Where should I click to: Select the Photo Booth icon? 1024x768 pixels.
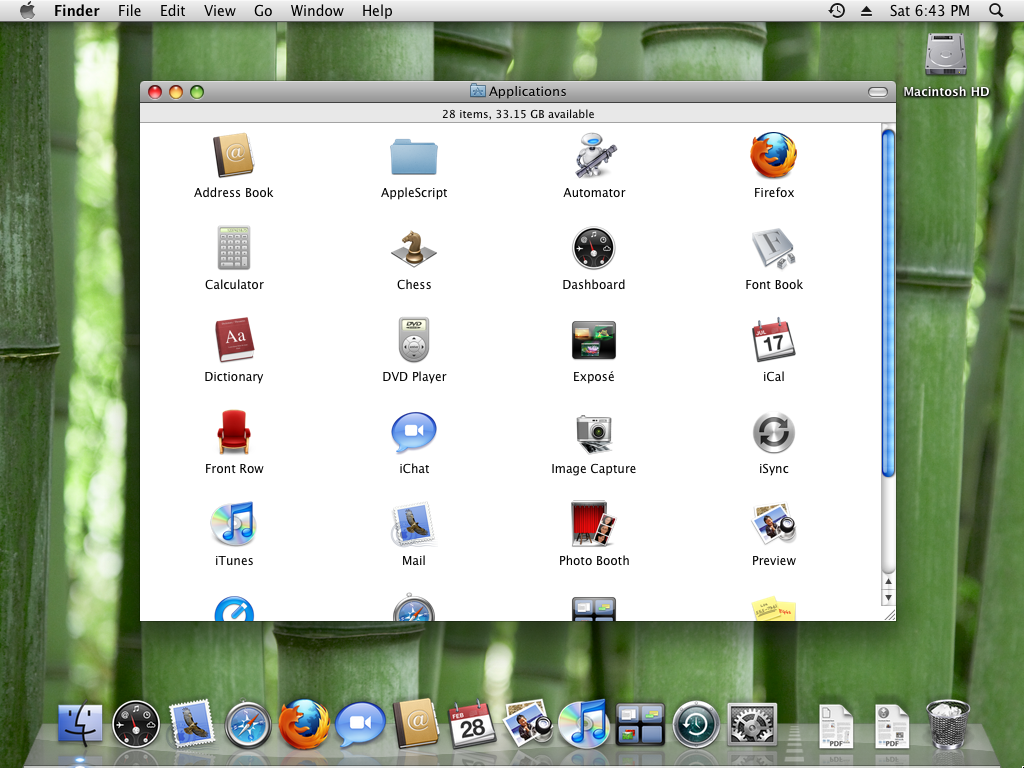[594, 524]
